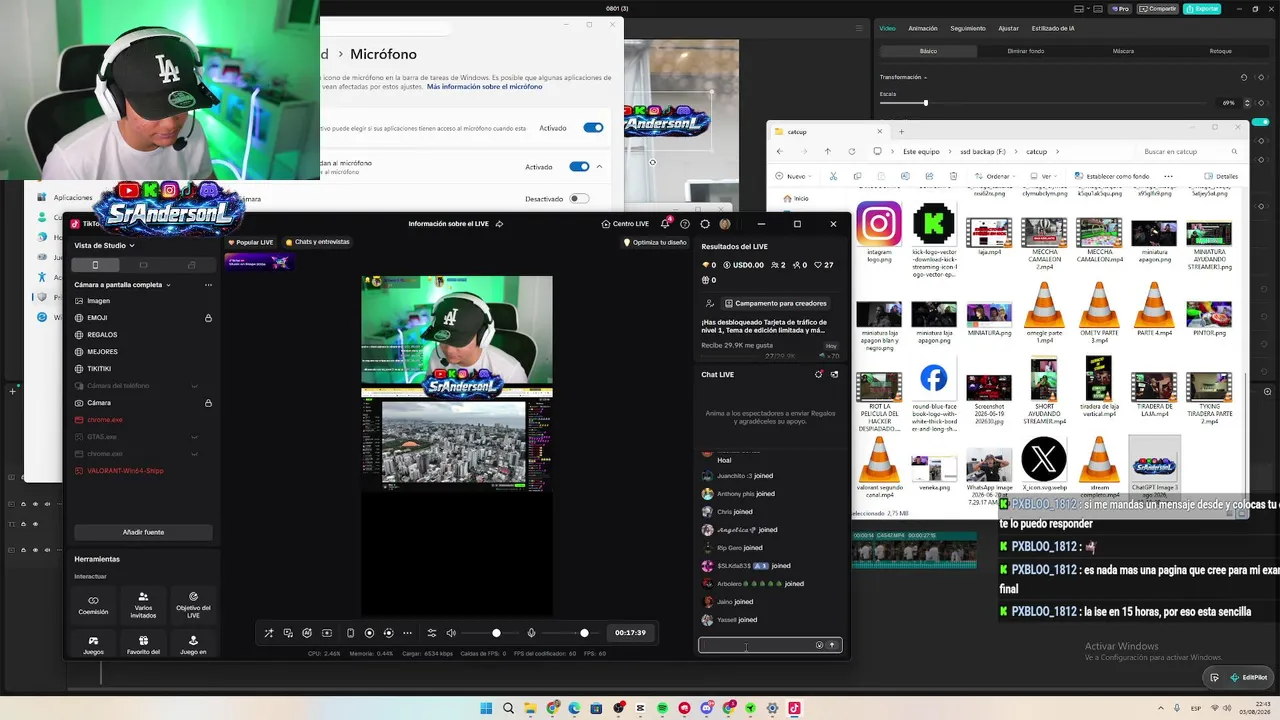Open the Spotify icon in the taskbar
Viewport: 1280px width, 720px height.
[663, 708]
